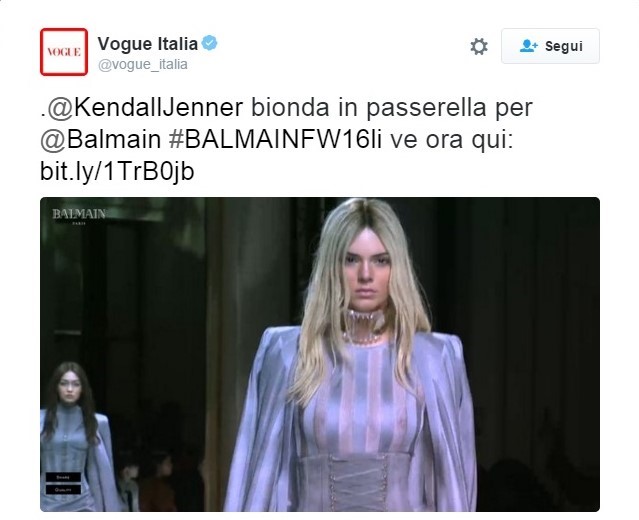Click the words 'bionda in passerella per'
Screen dimensions: 639x520
point(392,108)
